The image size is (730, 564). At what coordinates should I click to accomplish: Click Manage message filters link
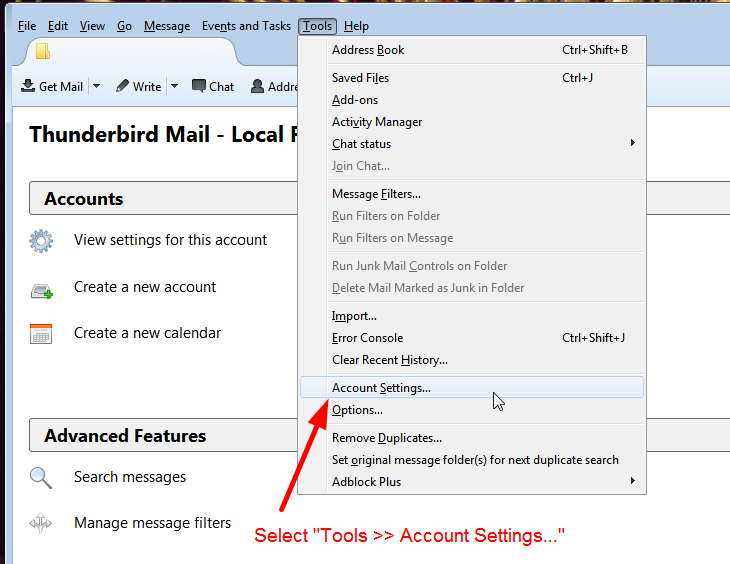point(153,523)
